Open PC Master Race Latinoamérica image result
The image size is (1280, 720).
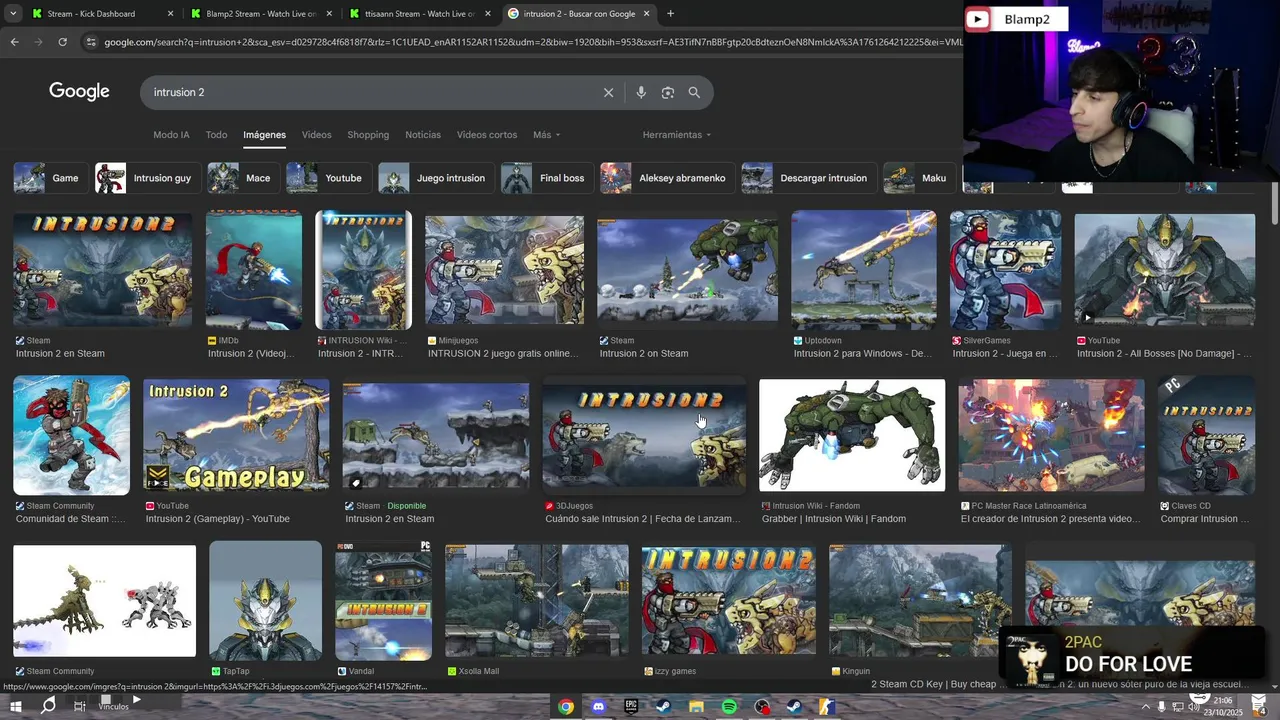(1051, 435)
